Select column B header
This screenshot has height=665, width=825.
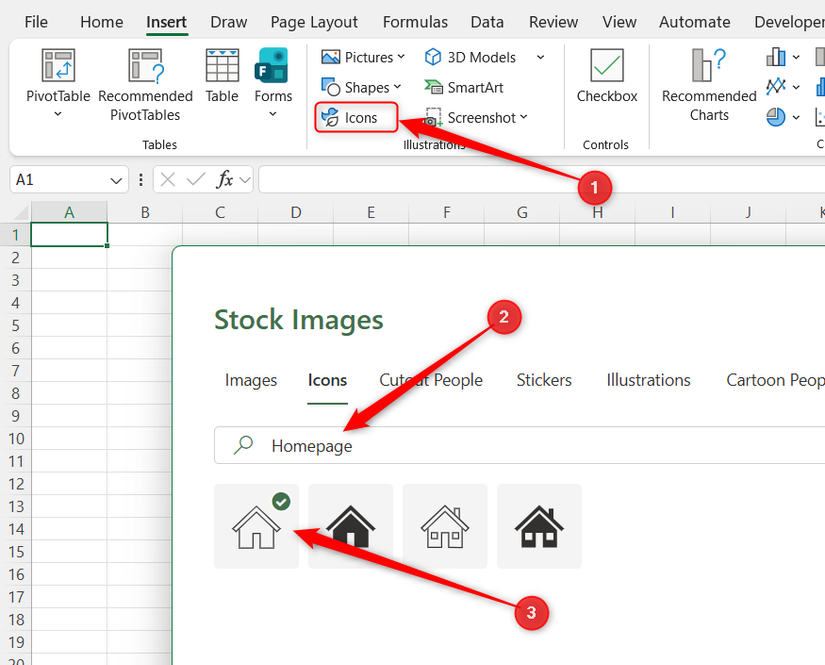pos(145,212)
